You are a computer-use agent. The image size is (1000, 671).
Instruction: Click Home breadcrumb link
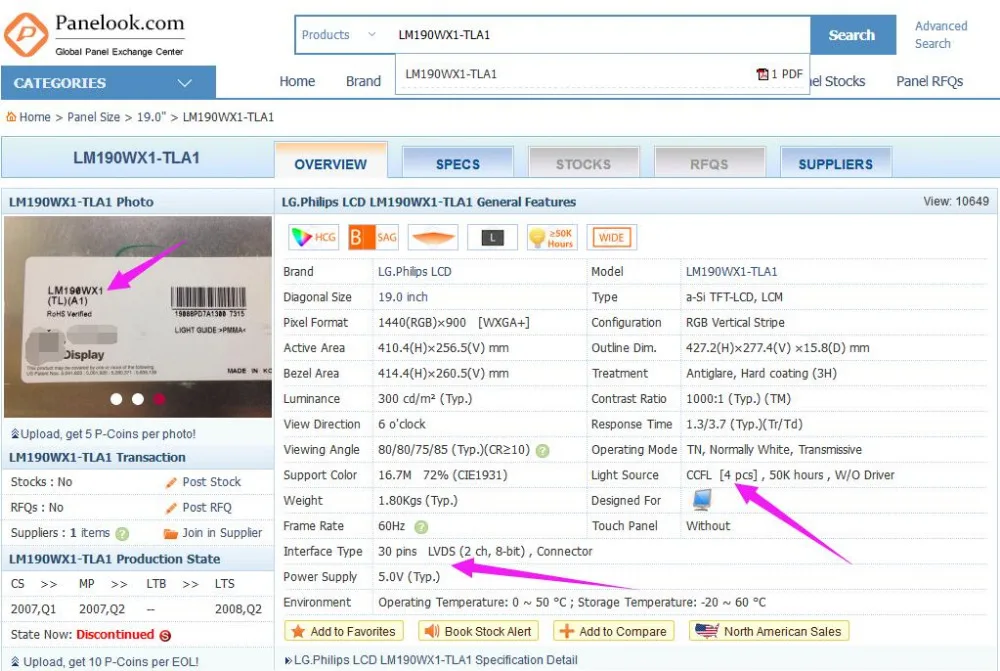(x=34, y=117)
